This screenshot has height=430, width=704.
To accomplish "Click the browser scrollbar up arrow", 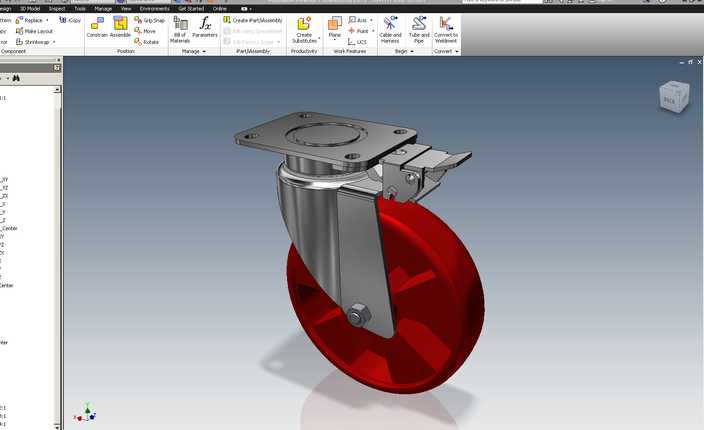I will 57,90.
